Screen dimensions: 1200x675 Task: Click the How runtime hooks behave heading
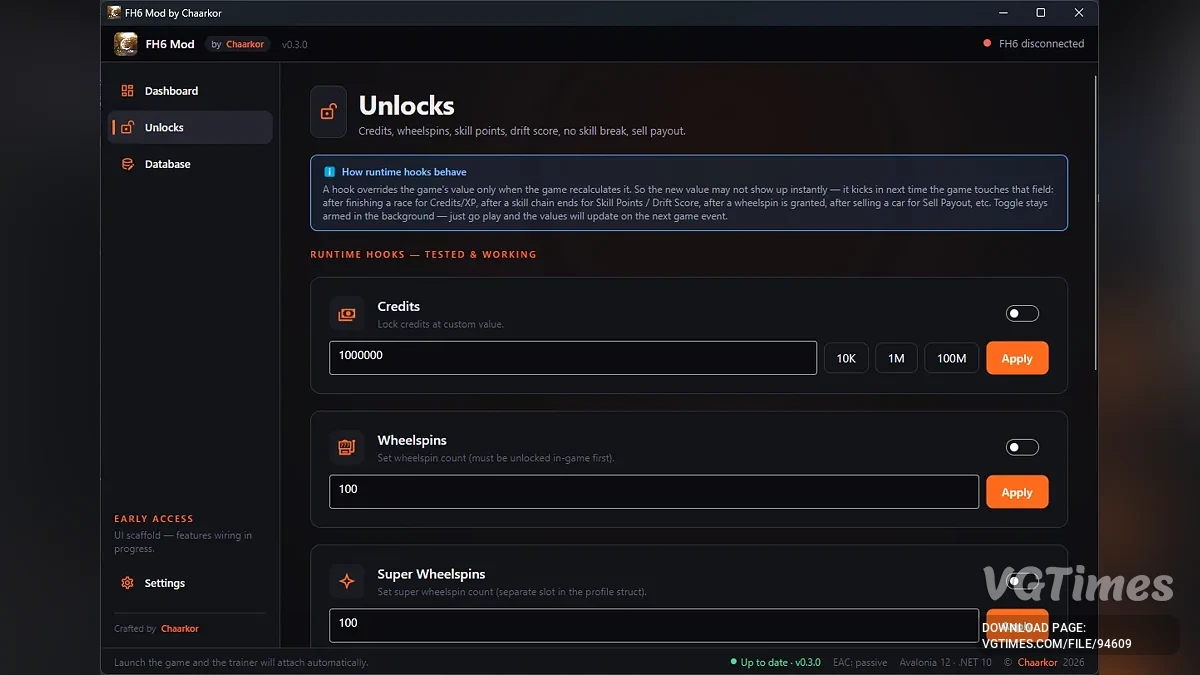404,172
